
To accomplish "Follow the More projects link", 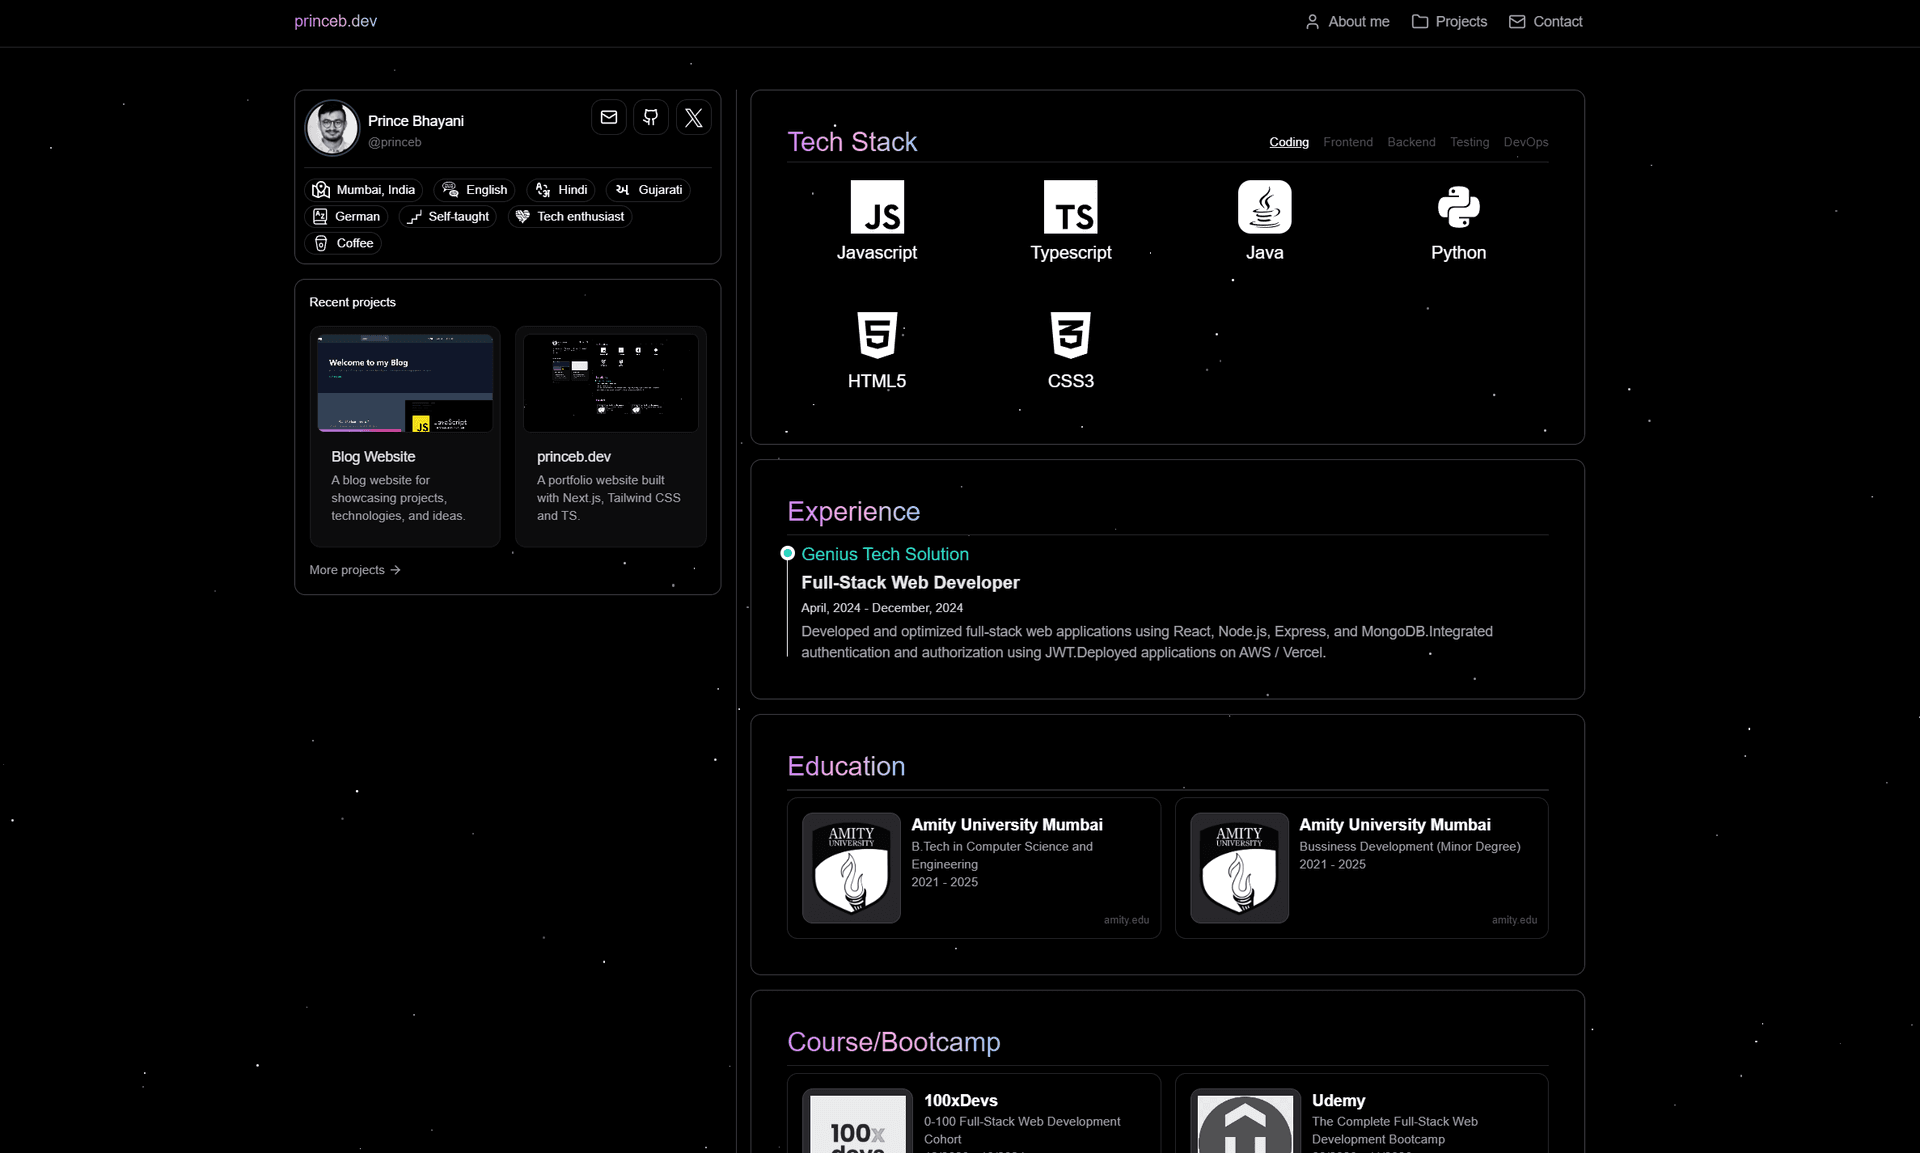I will pos(354,569).
